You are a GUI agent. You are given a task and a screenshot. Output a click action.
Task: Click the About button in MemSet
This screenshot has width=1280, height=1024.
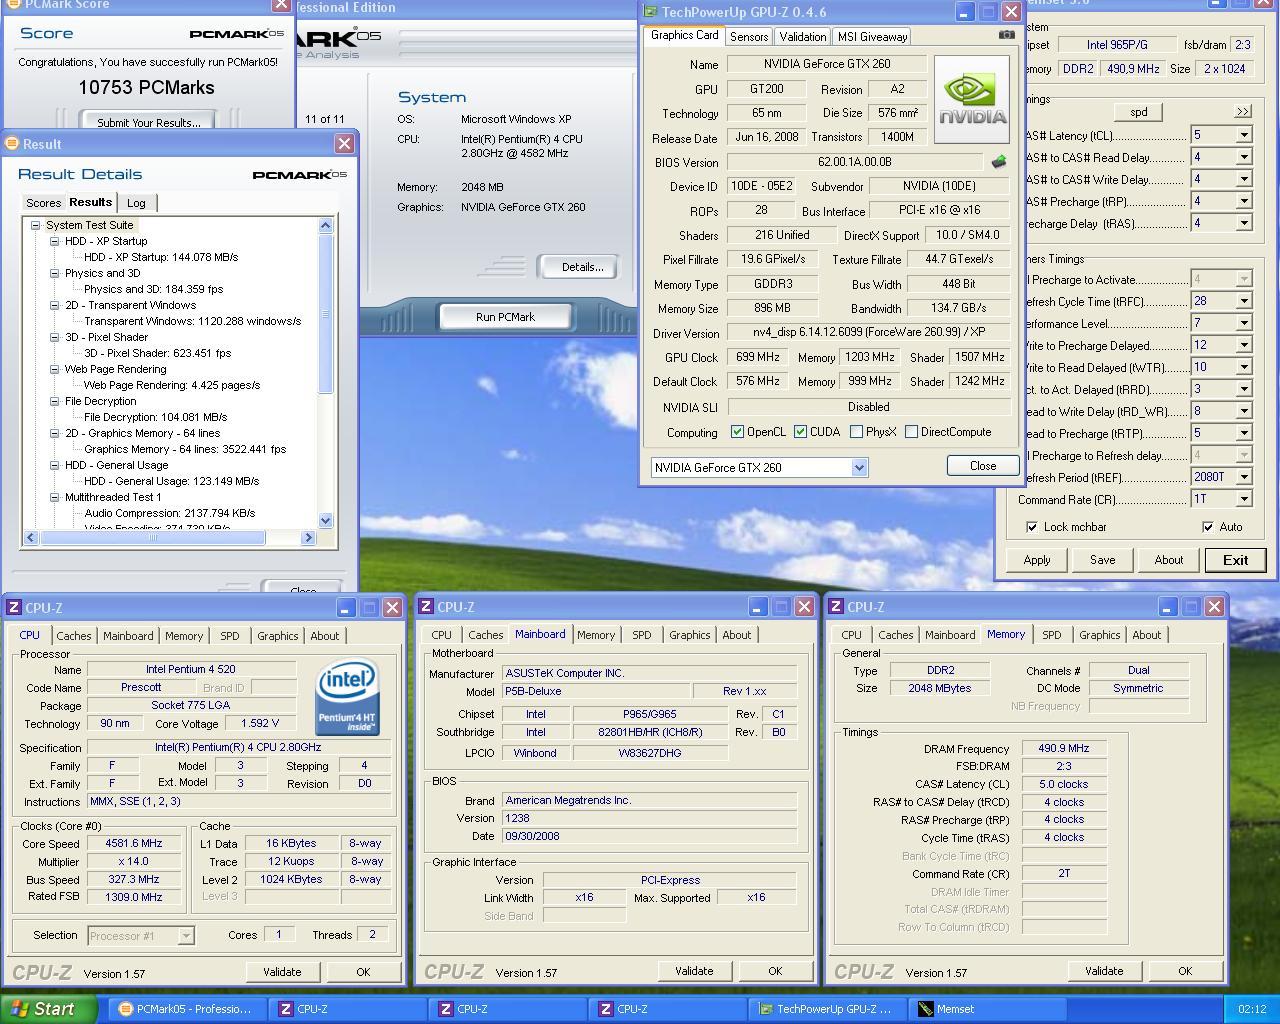pyautogui.click(x=1169, y=560)
